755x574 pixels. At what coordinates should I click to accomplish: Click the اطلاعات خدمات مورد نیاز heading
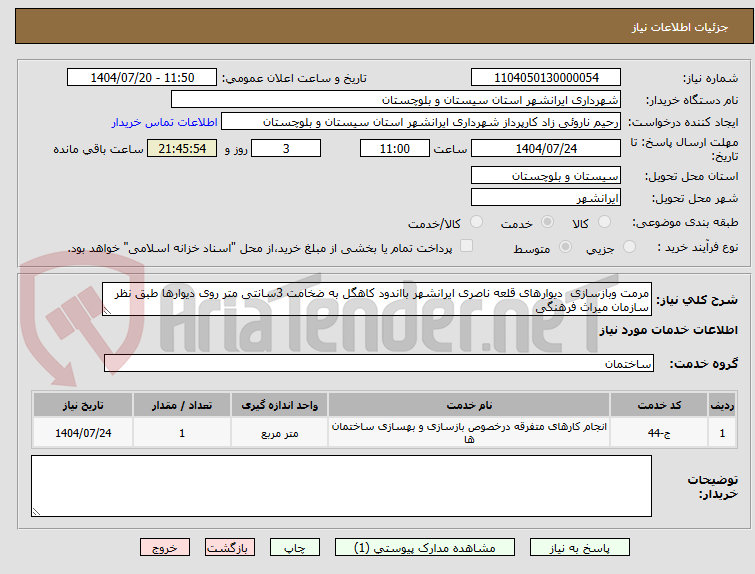click(668, 330)
